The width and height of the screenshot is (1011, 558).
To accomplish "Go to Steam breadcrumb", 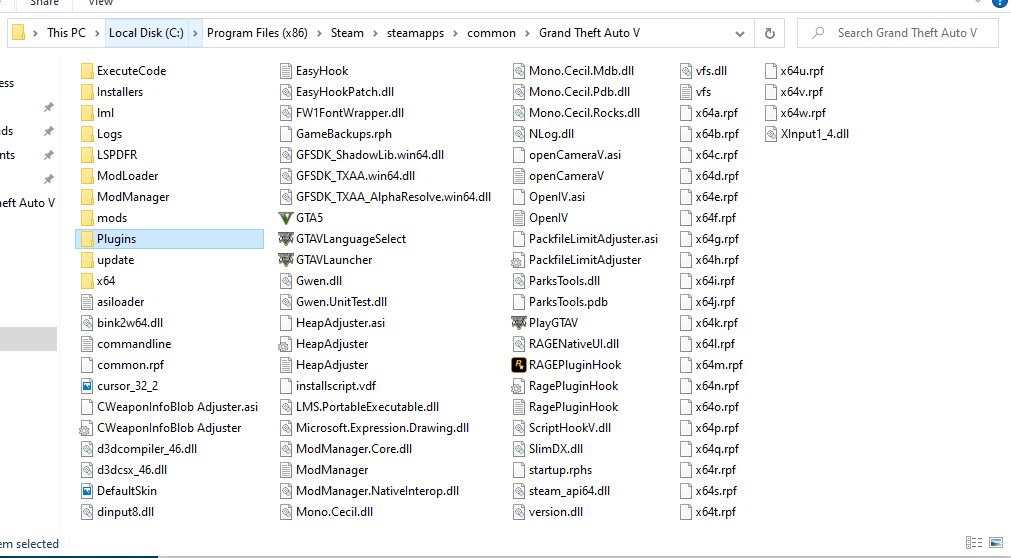I will 348,33.
